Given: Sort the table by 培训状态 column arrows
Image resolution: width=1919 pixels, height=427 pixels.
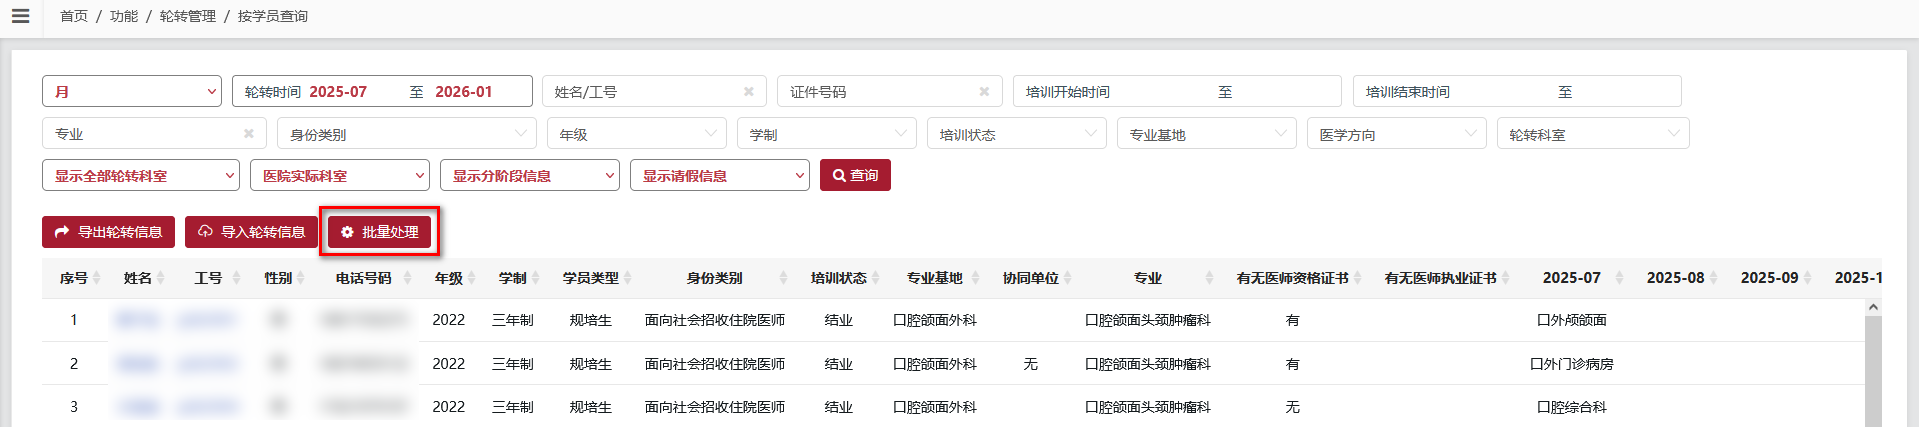Looking at the screenshot, I should pyautogui.click(x=876, y=278).
